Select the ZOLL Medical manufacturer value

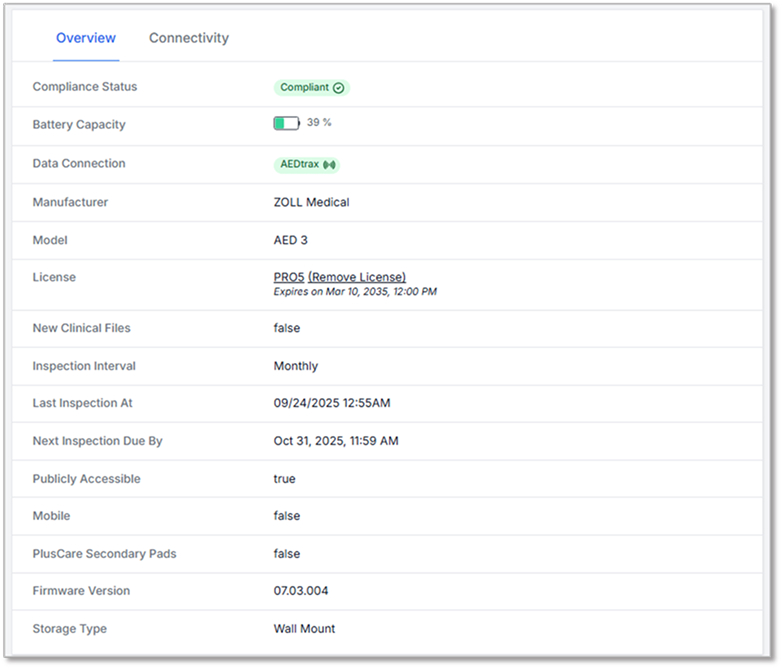311,203
